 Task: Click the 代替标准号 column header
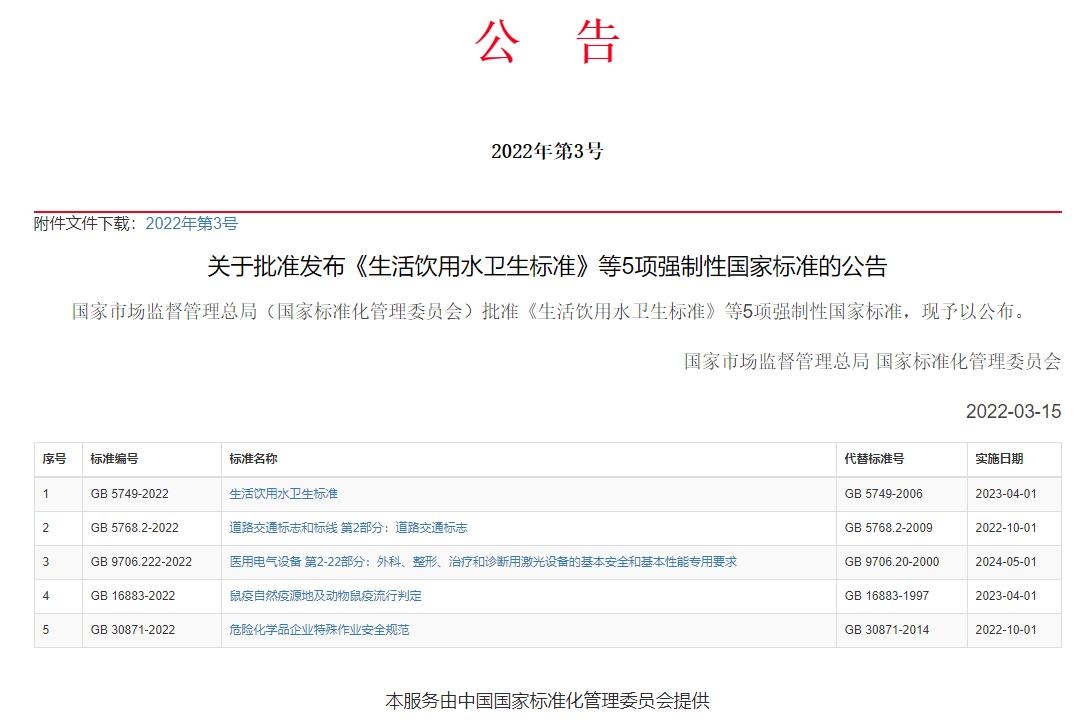point(874,459)
